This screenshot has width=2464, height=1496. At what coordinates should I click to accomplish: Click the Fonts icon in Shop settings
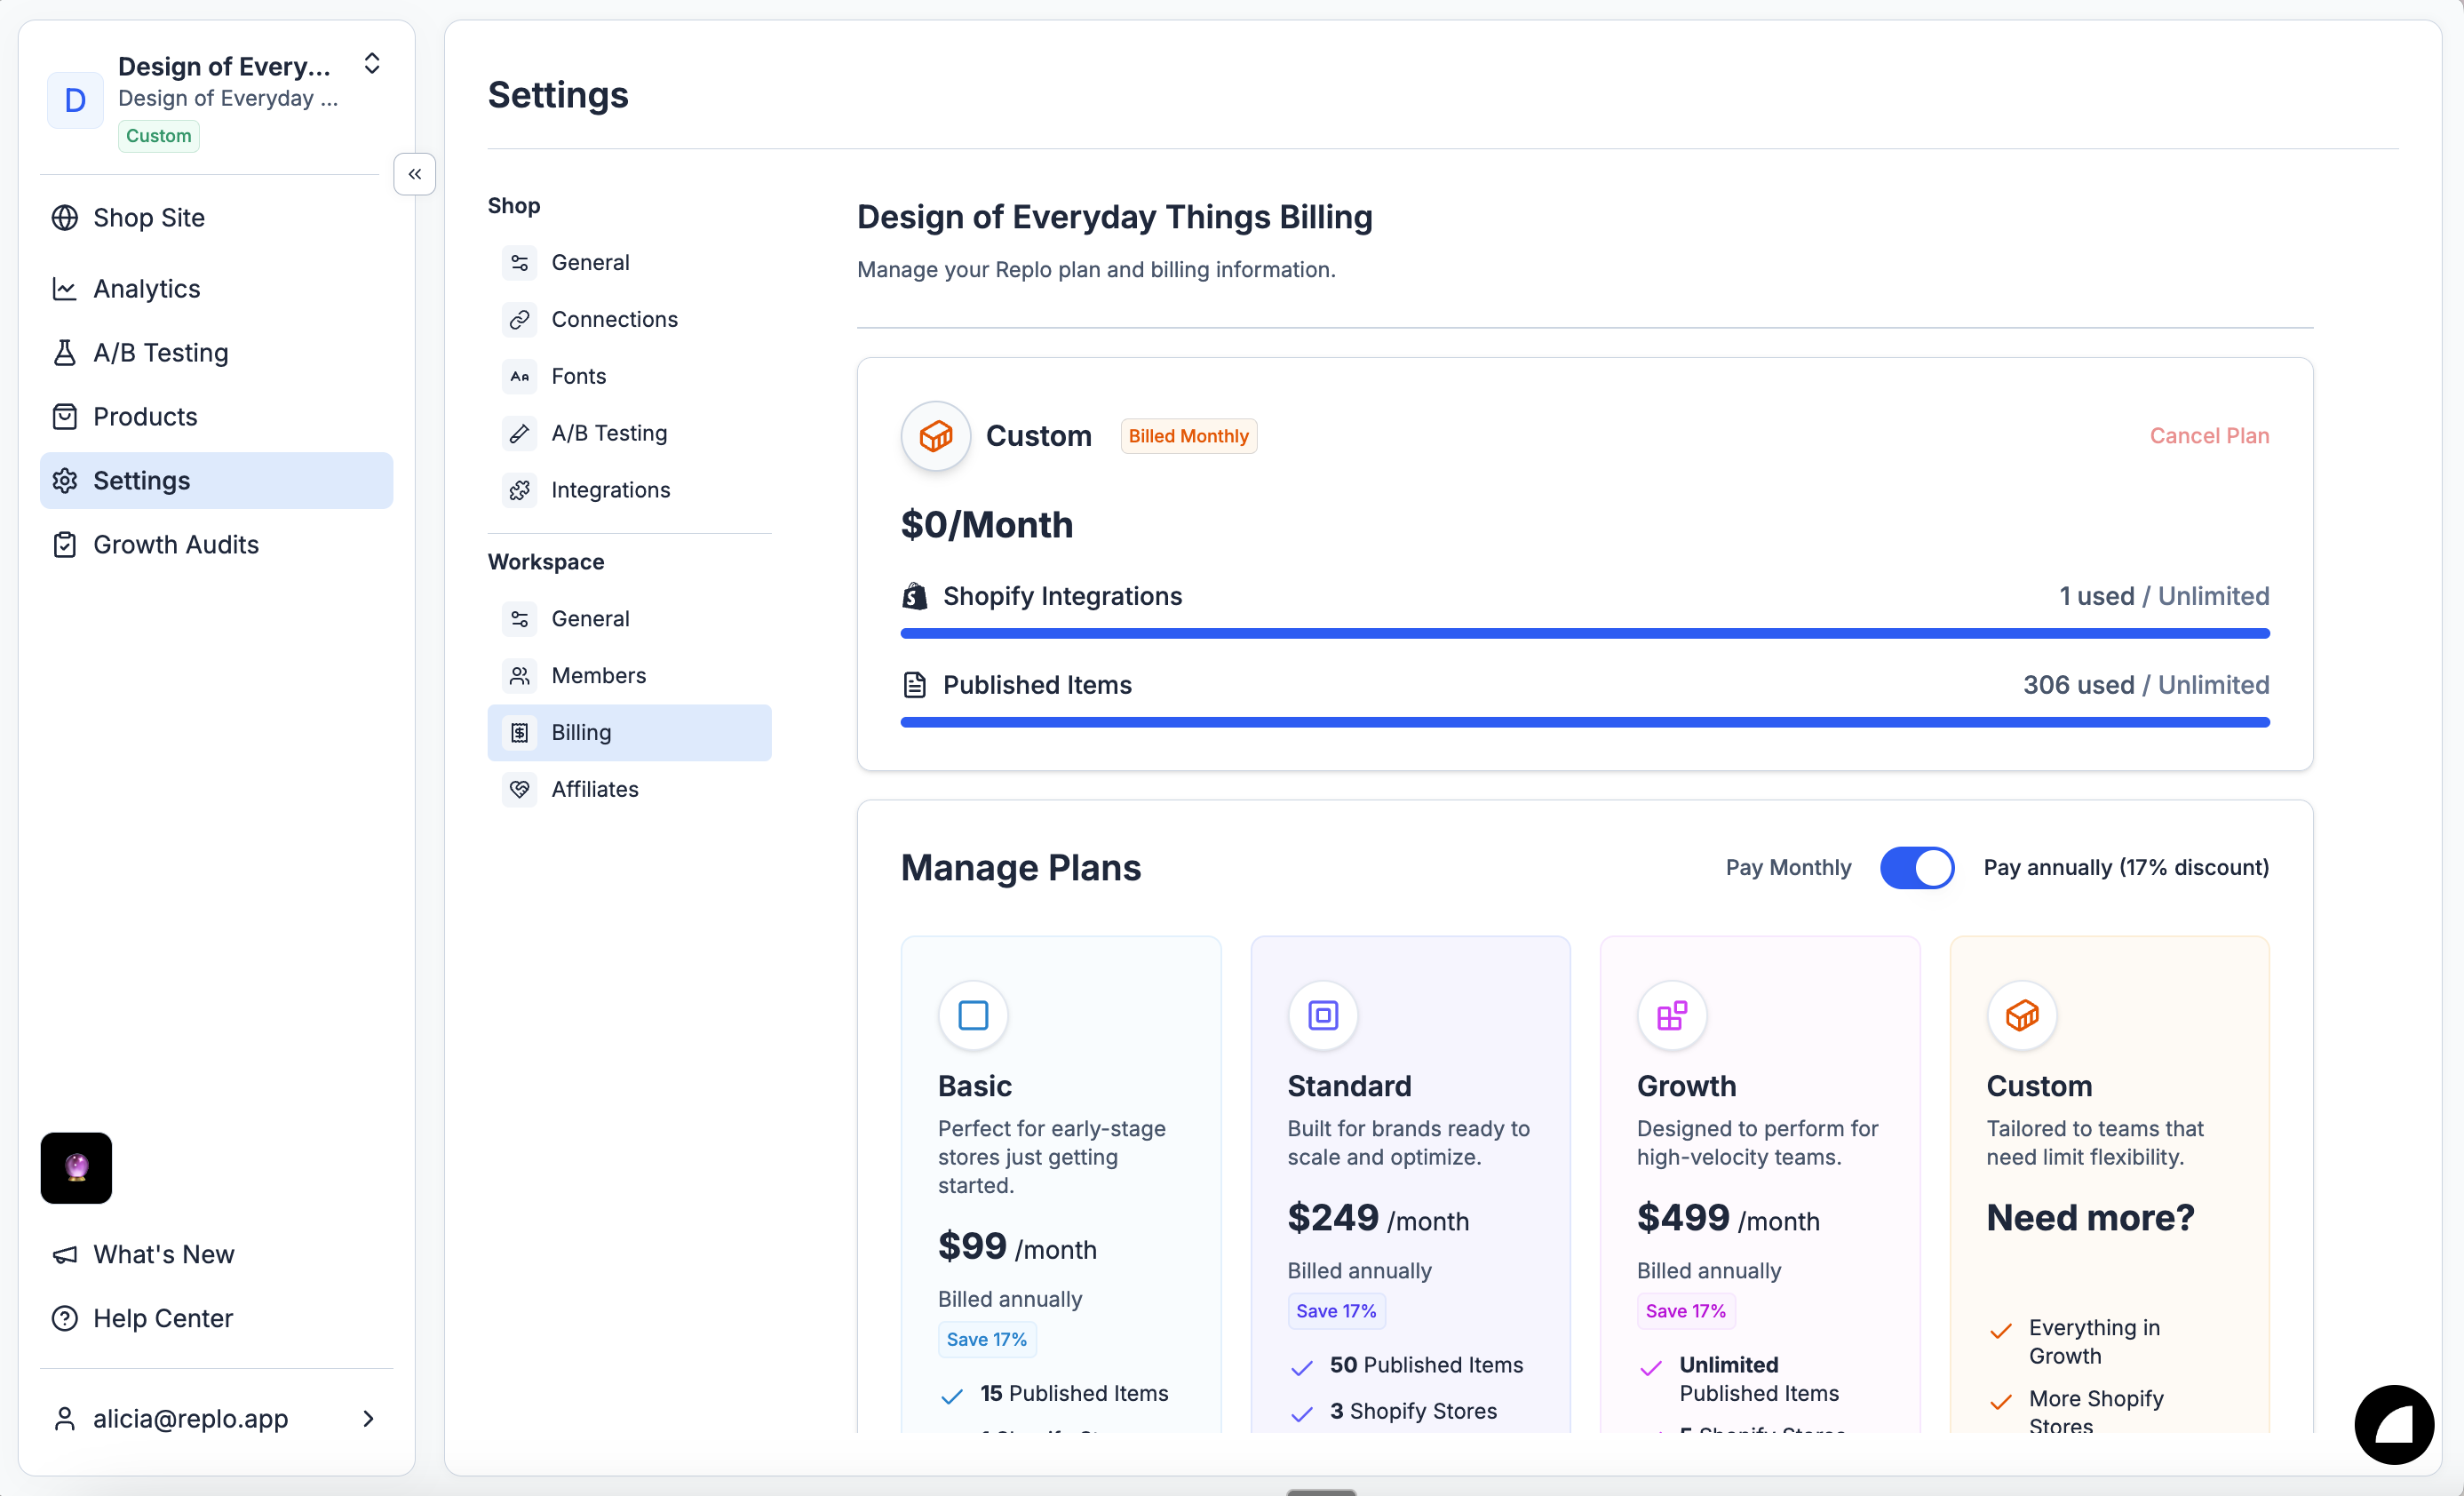pyautogui.click(x=519, y=376)
